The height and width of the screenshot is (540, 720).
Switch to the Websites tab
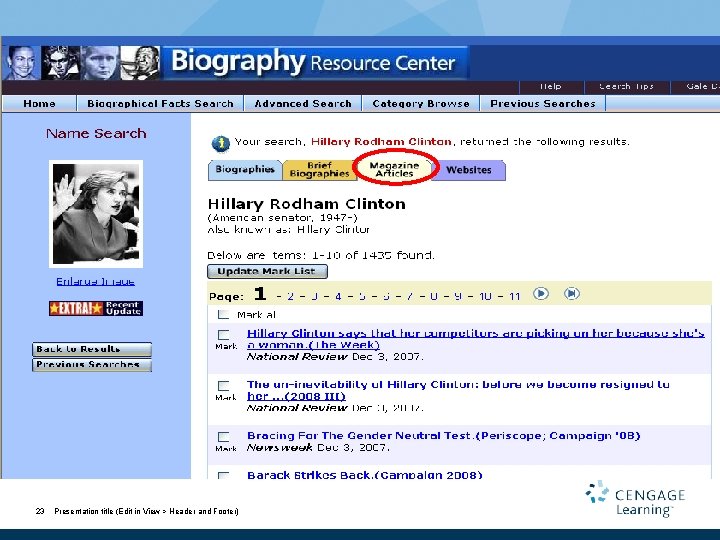pyautogui.click(x=469, y=170)
